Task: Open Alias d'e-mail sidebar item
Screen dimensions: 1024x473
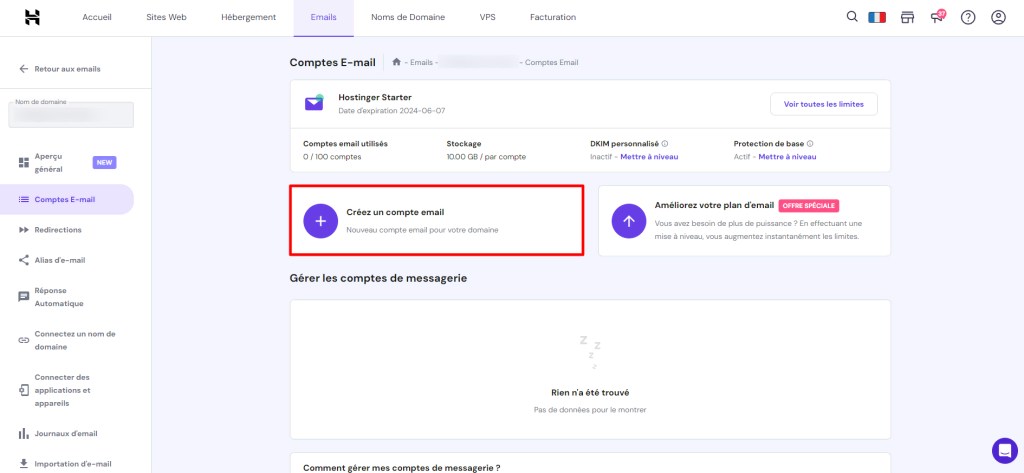Action: (x=60, y=260)
